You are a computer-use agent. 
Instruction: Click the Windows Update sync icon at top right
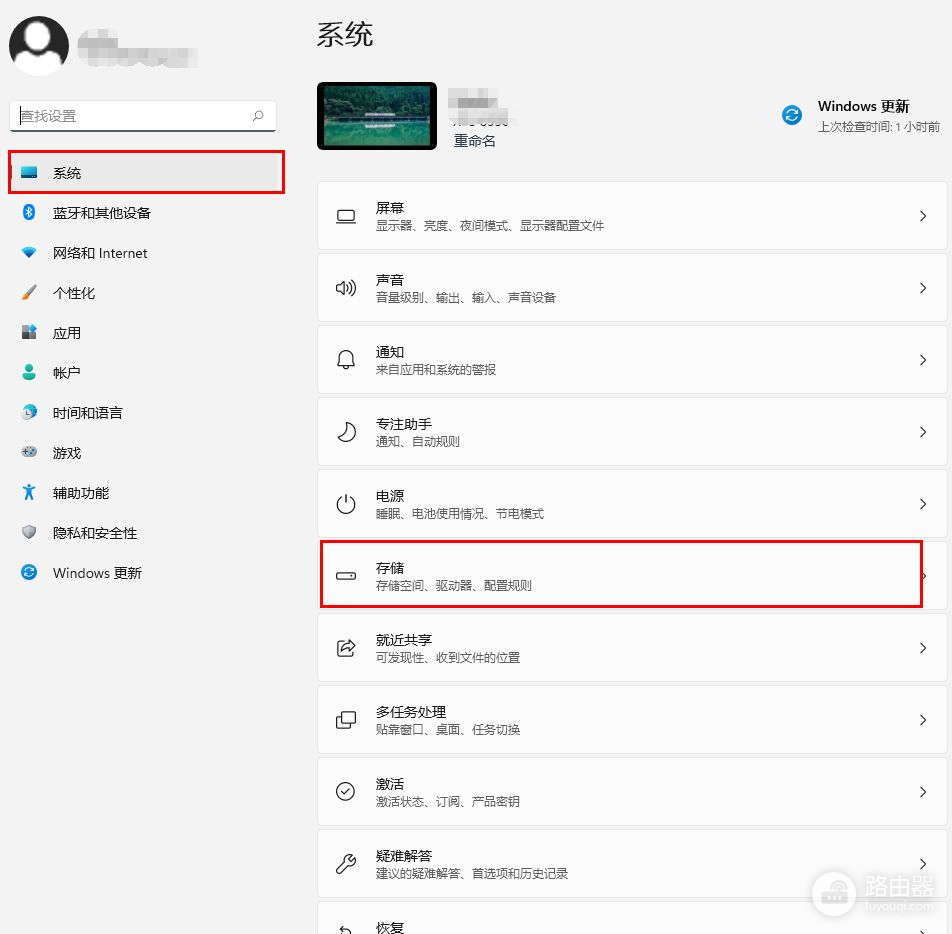tap(792, 115)
